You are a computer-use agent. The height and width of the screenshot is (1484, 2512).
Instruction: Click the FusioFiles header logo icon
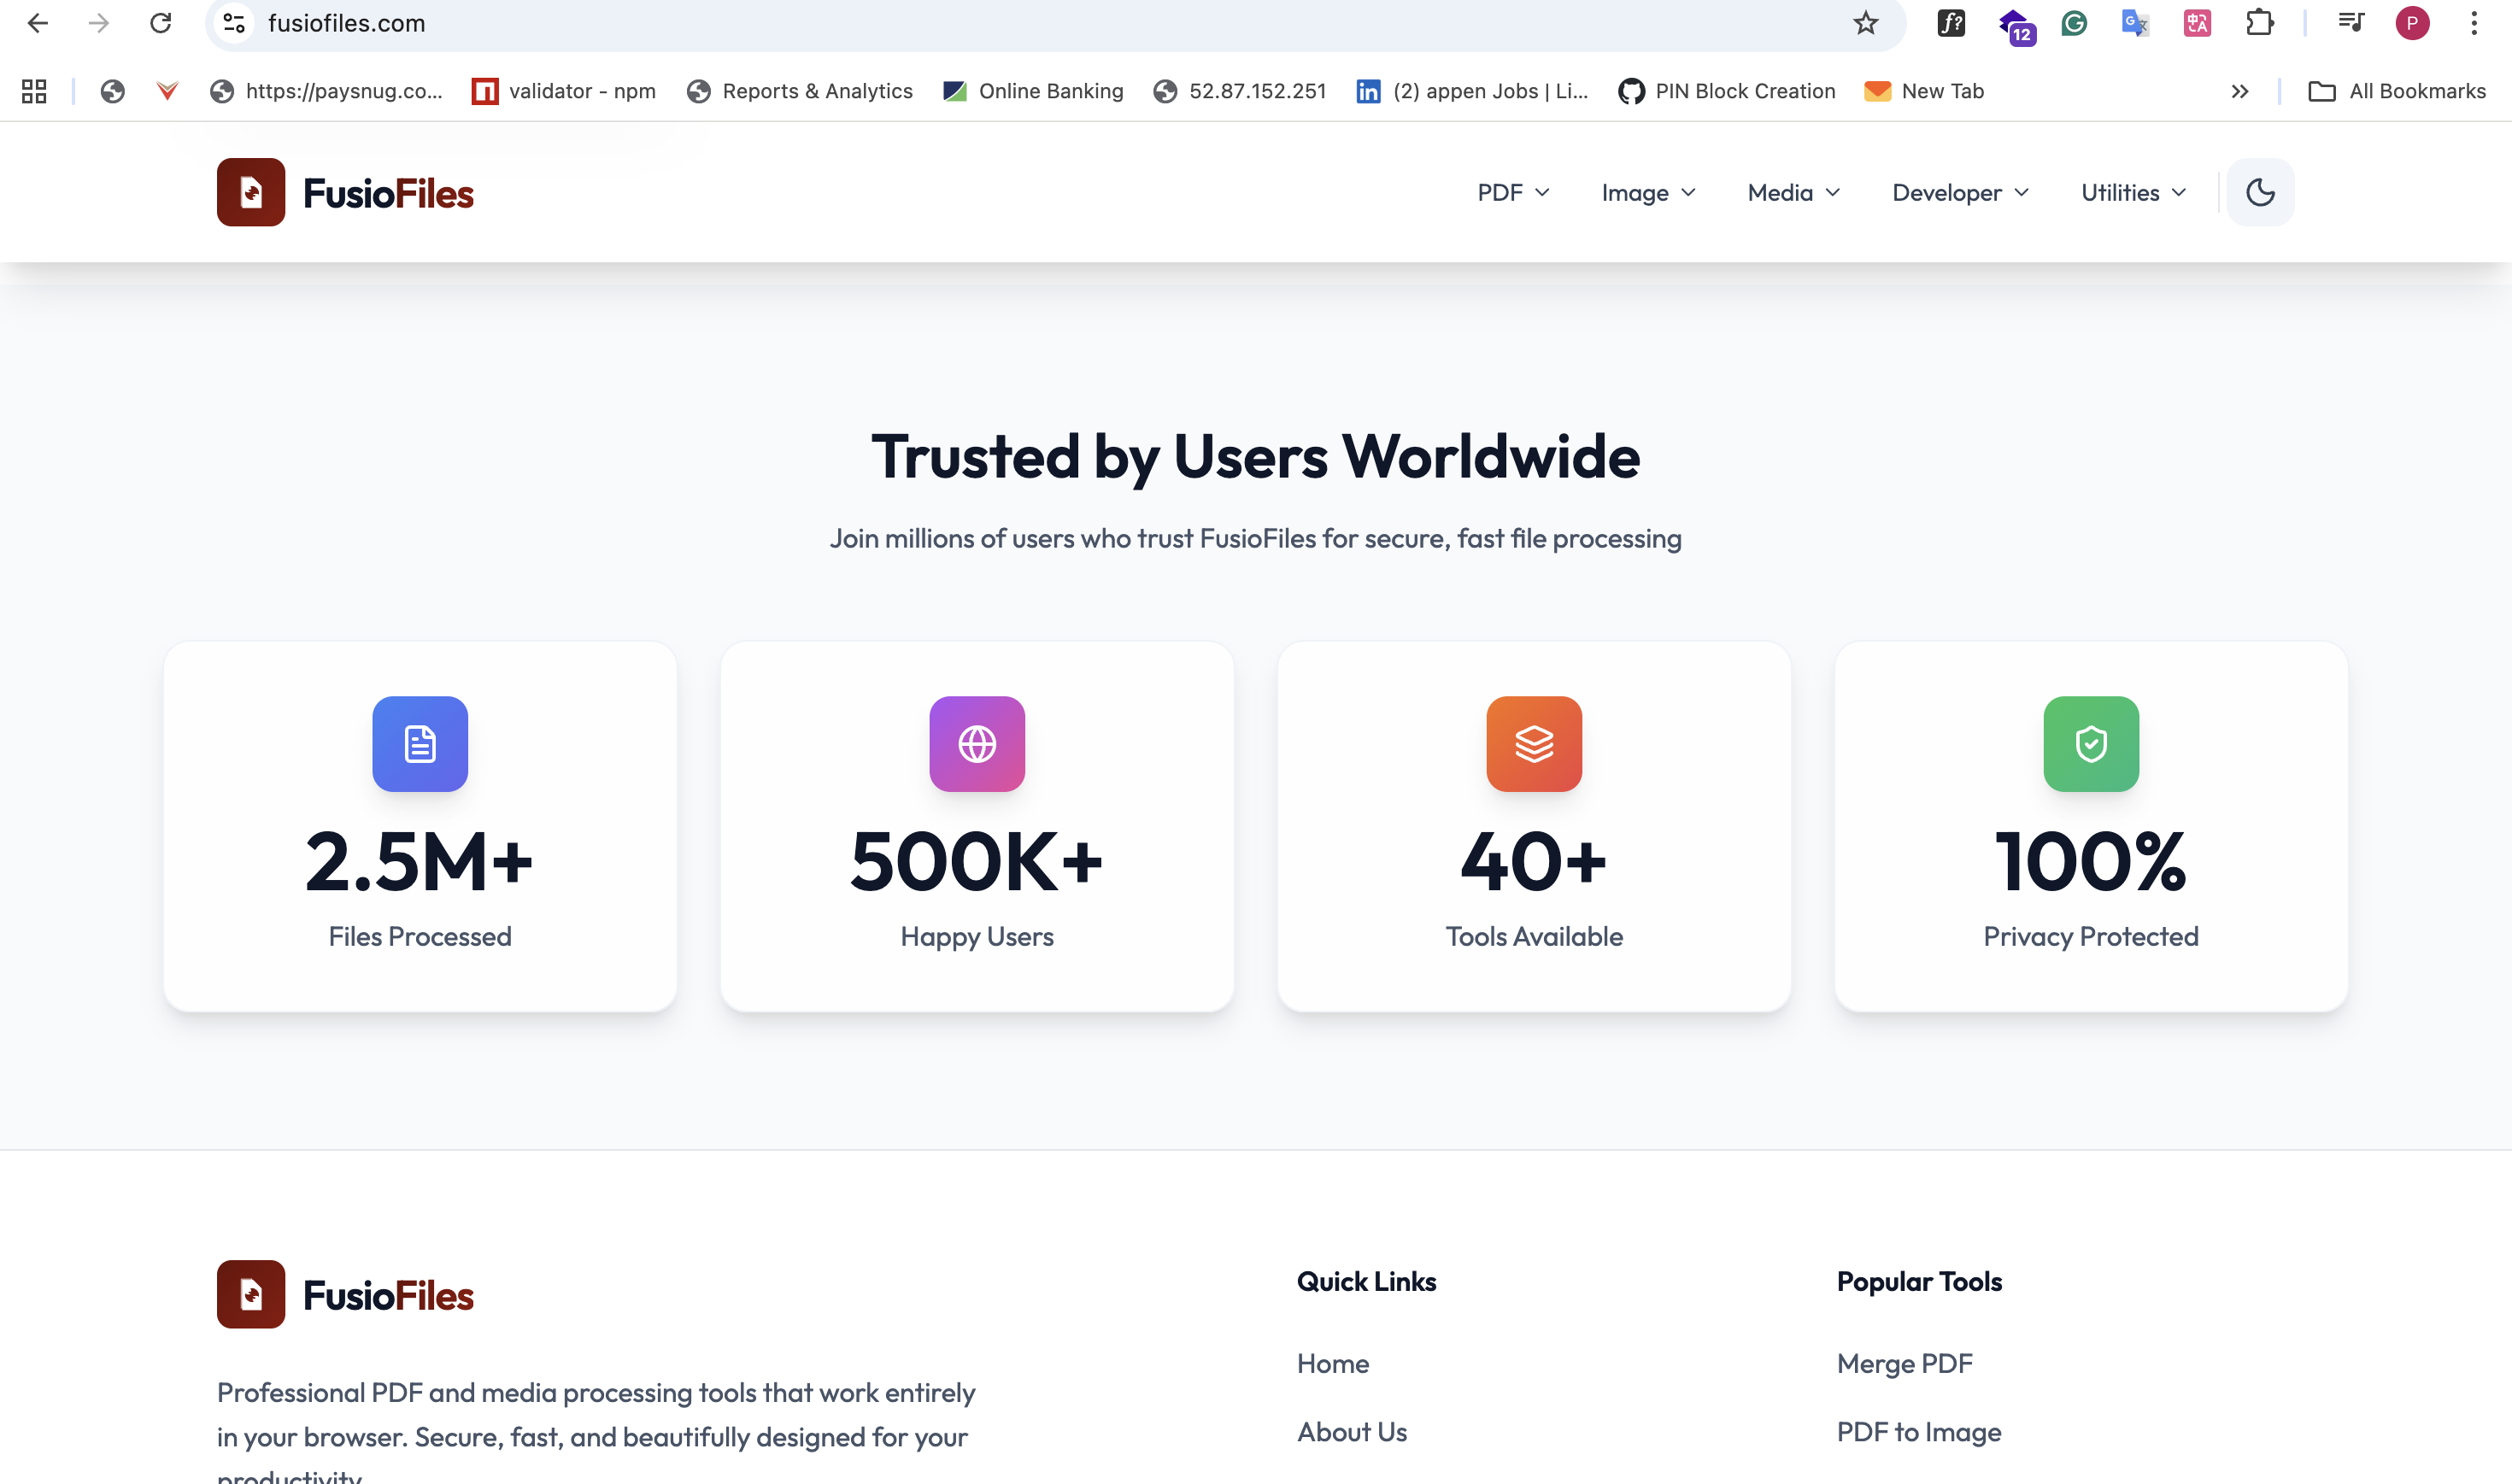point(251,192)
